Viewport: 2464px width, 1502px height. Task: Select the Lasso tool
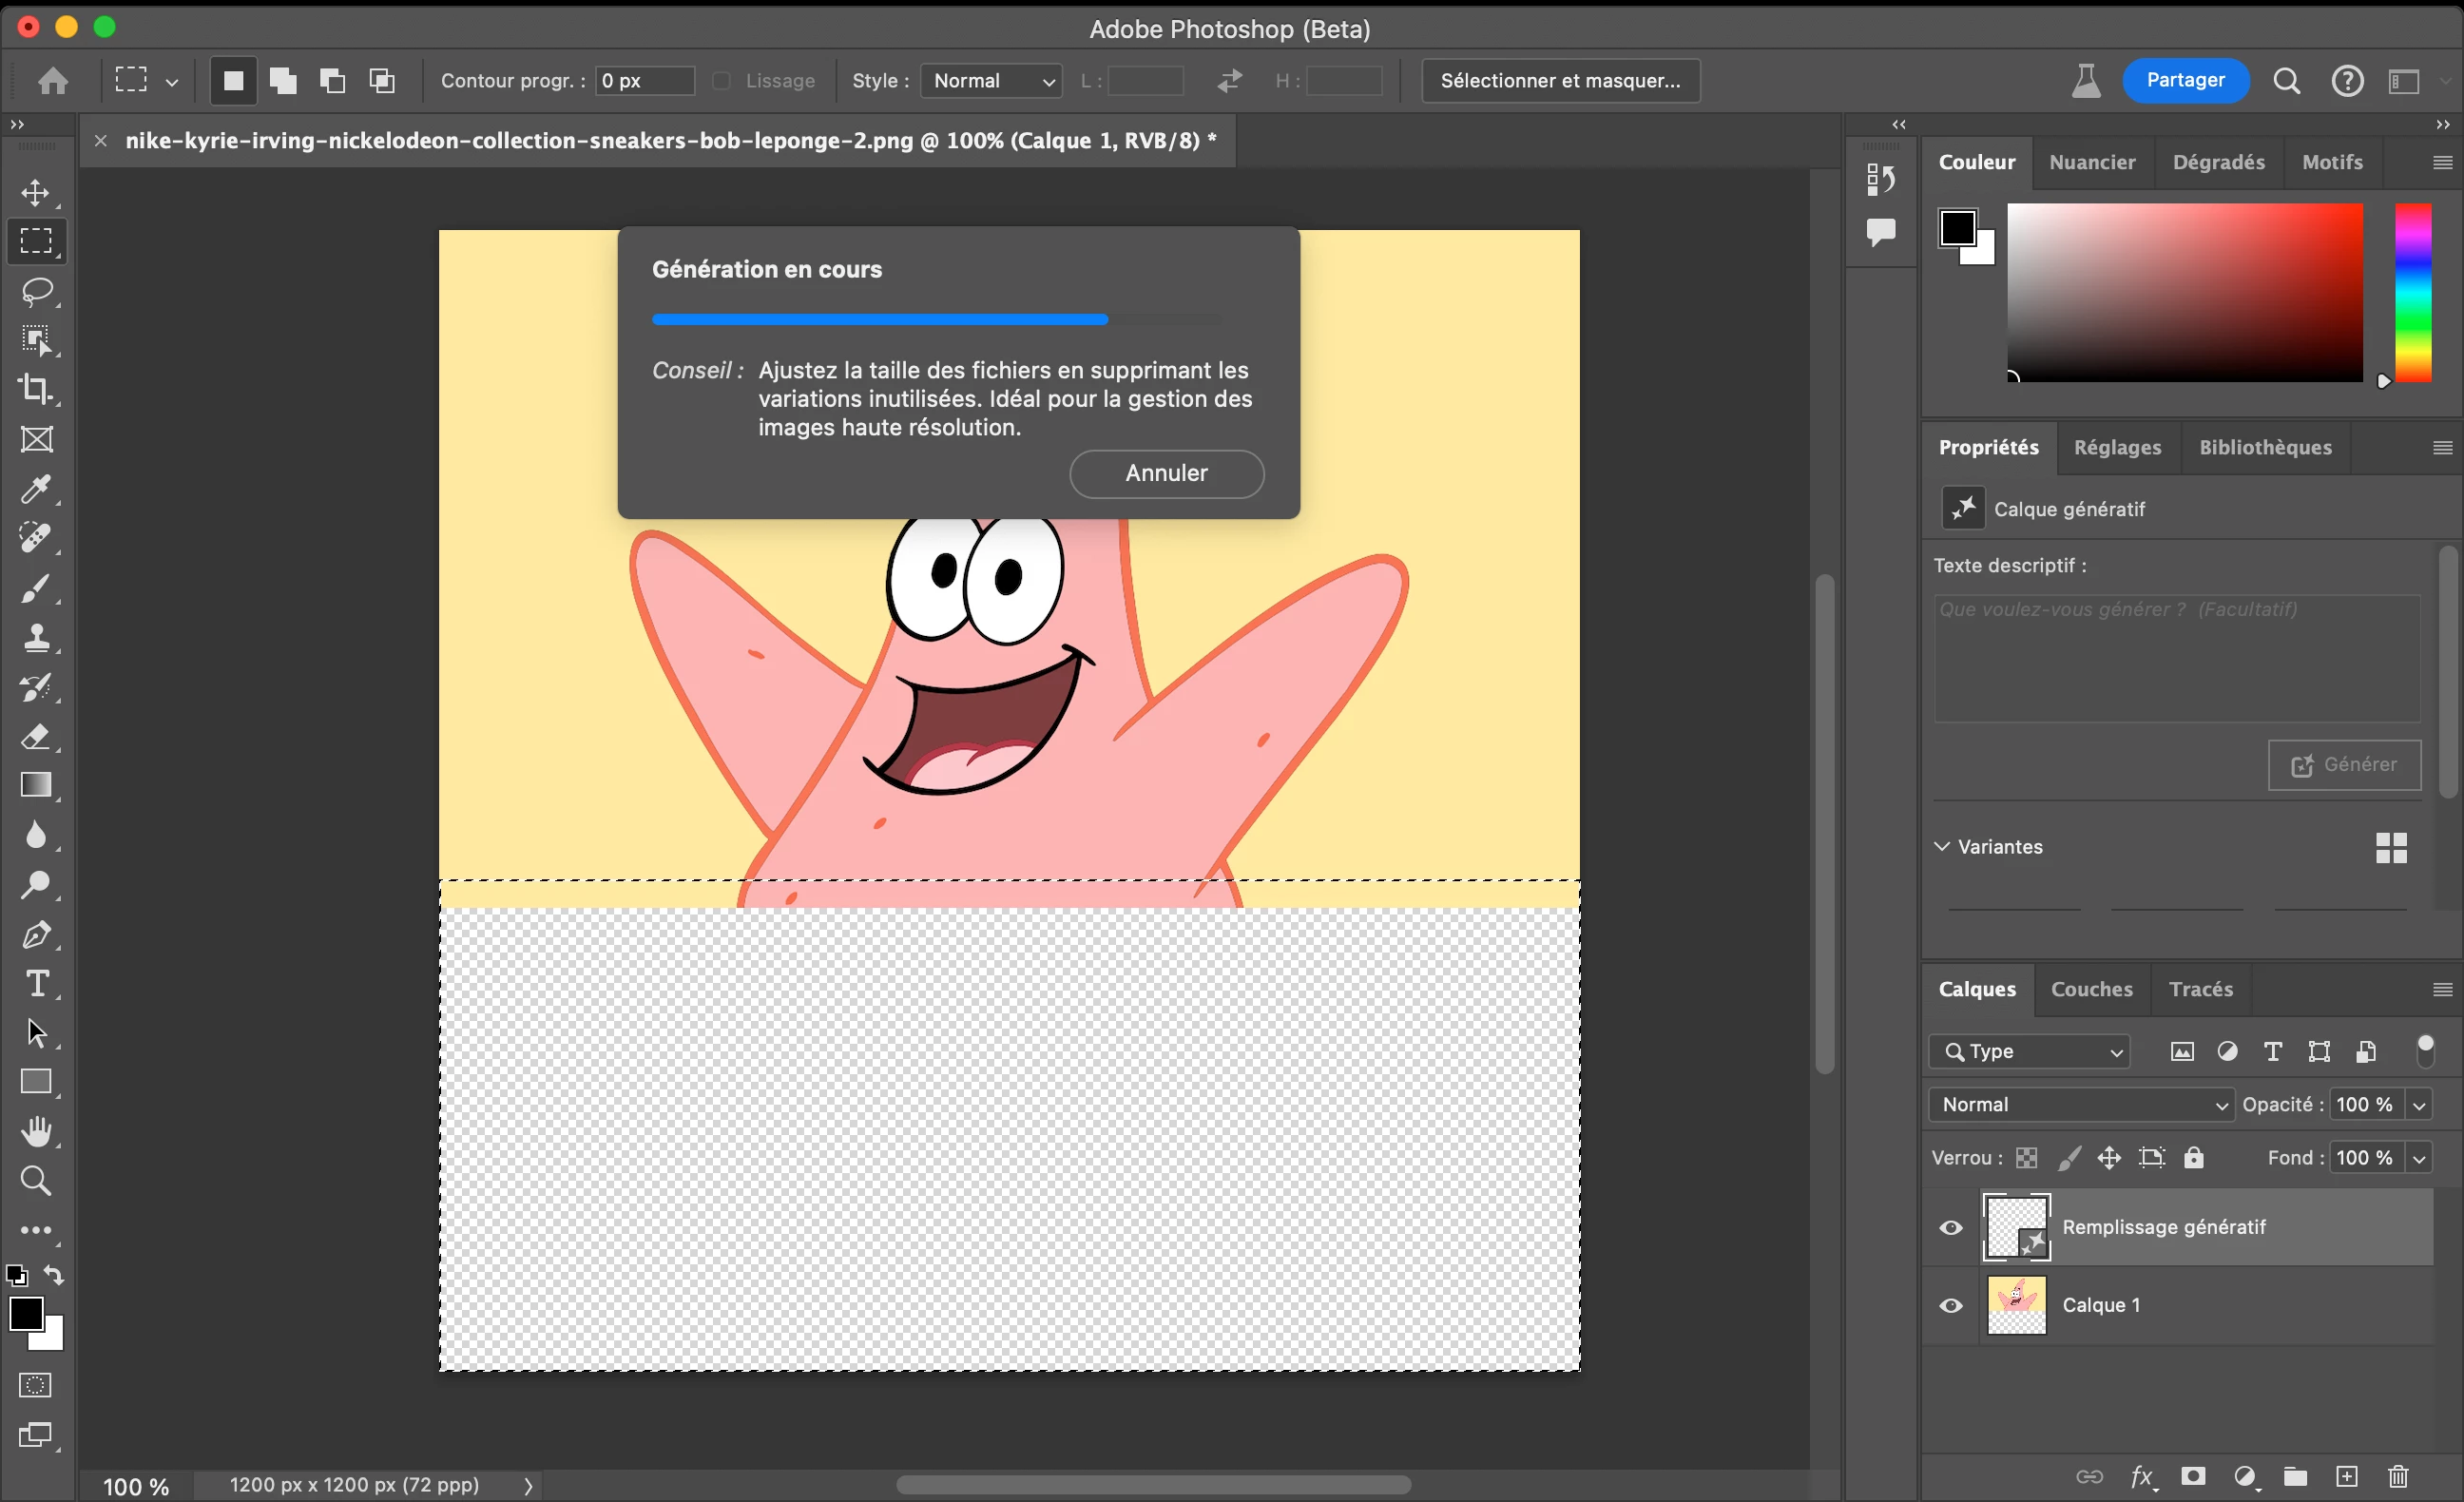pyautogui.click(x=37, y=291)
